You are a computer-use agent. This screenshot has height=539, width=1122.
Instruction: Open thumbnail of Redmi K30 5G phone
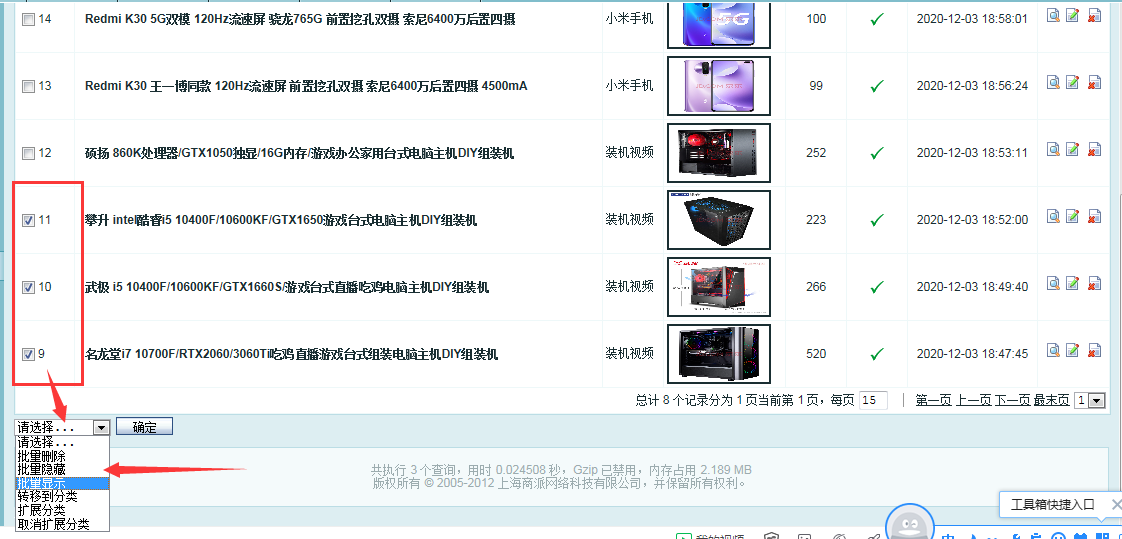pyautogui.click(x=718, y=24)
